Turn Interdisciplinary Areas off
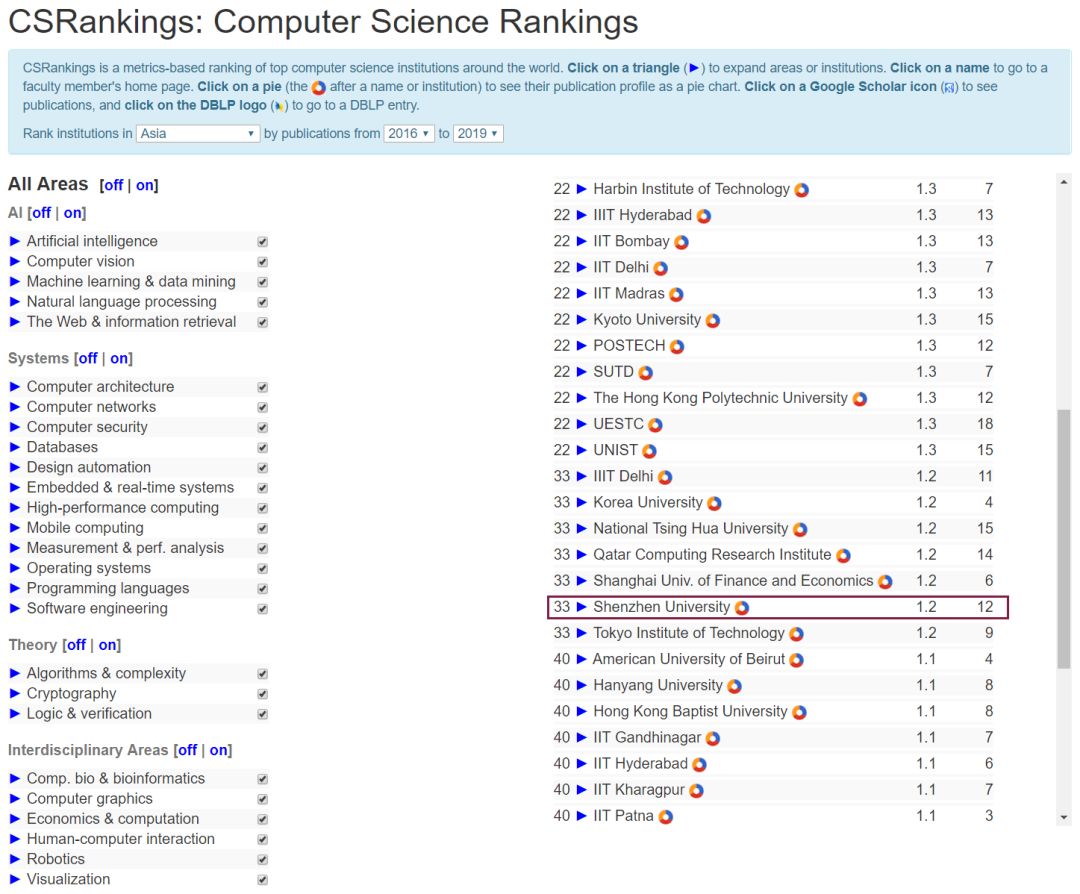 187,750
